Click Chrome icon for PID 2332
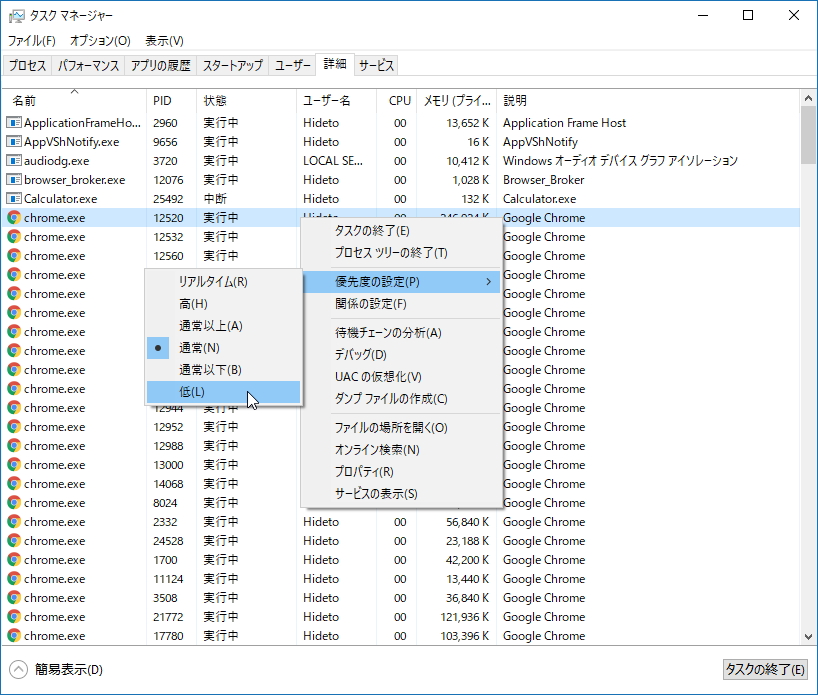The image size is (818, 695). tap(14, 522)
